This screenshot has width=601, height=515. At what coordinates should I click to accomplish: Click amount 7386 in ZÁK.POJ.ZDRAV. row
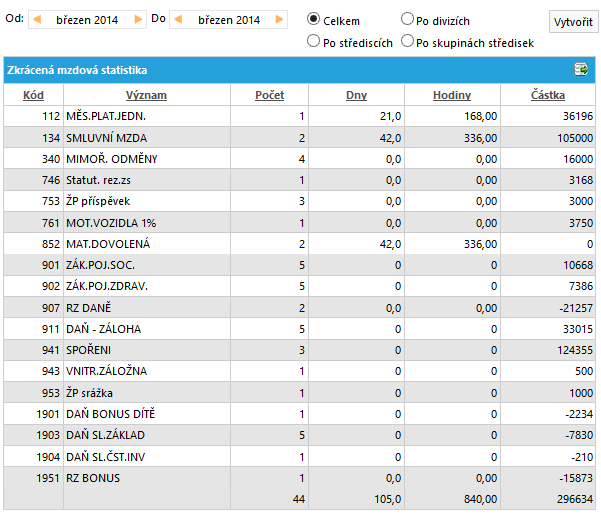581,286
